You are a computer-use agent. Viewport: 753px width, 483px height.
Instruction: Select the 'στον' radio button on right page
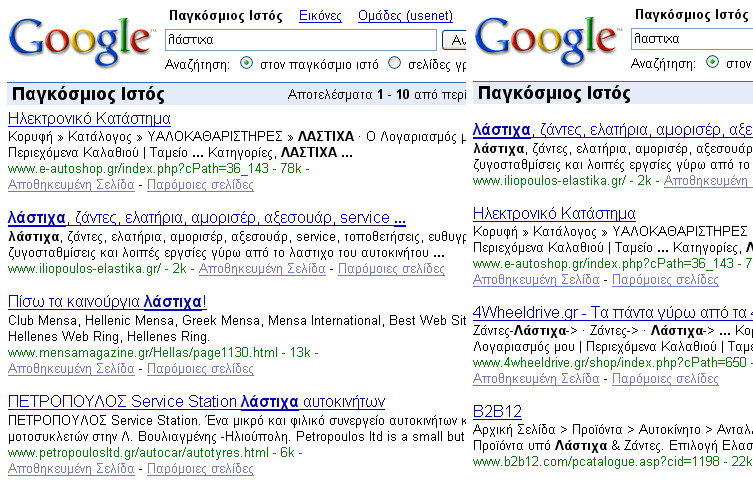coord(712,62)
